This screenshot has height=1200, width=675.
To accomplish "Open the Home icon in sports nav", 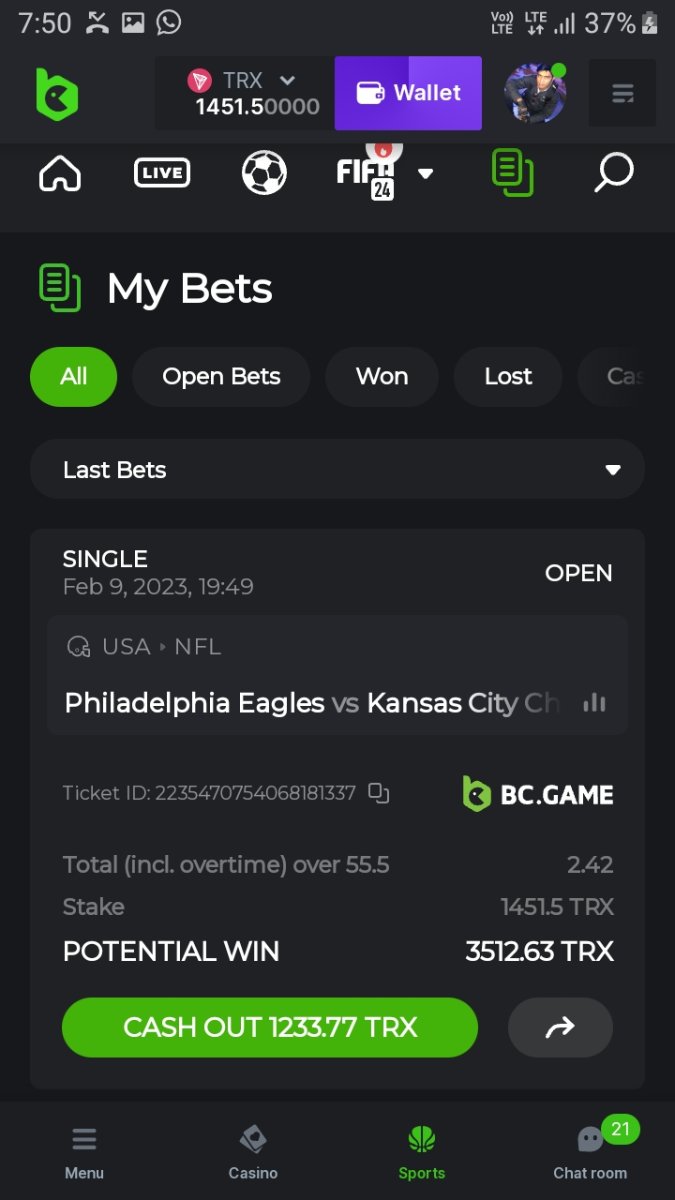I will pyautogui.click(x=60, y=173).
